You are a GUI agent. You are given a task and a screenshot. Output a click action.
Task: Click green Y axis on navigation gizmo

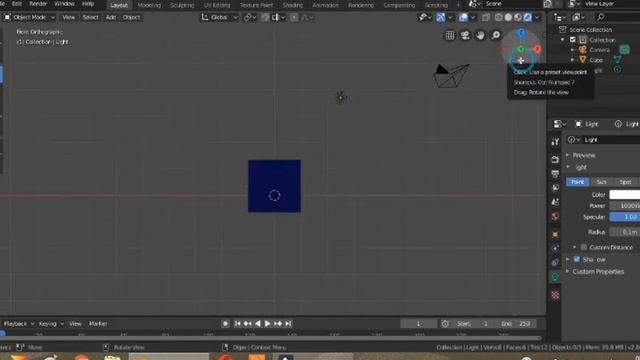521,49
